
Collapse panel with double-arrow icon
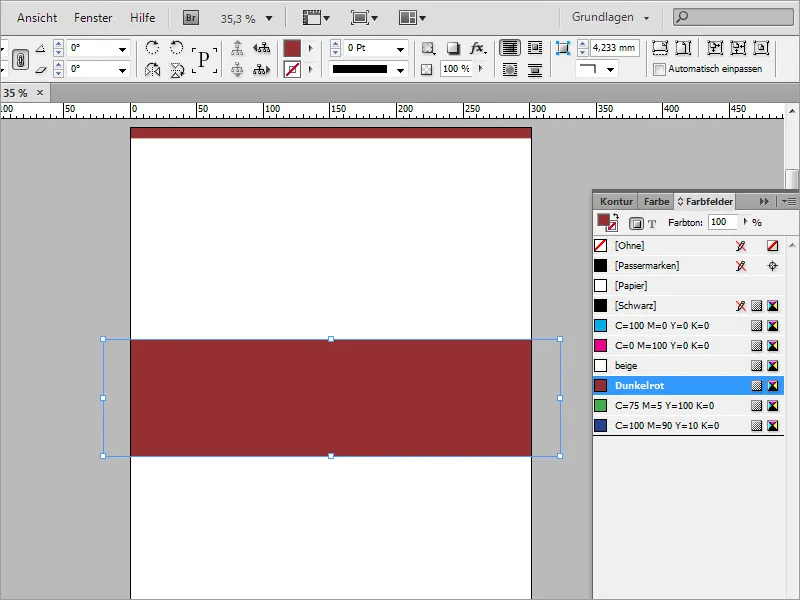(x=764, y=202)
